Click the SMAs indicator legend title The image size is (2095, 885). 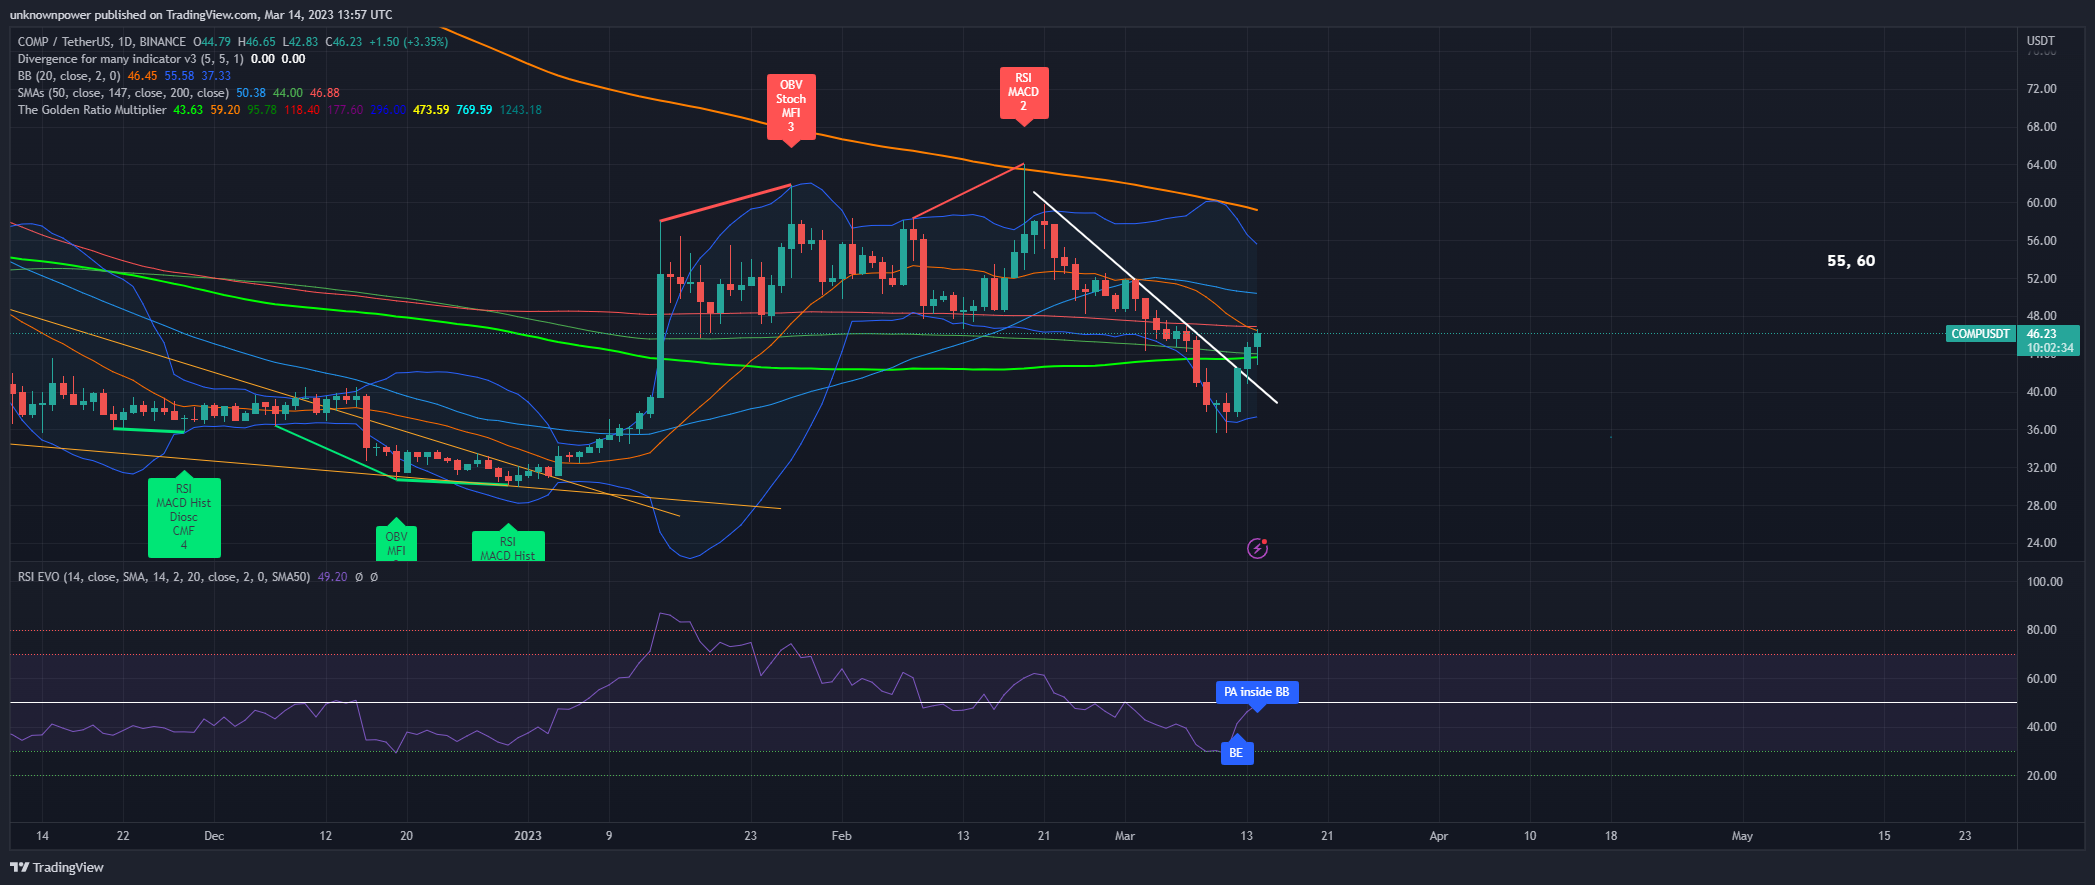coord(123,93)
